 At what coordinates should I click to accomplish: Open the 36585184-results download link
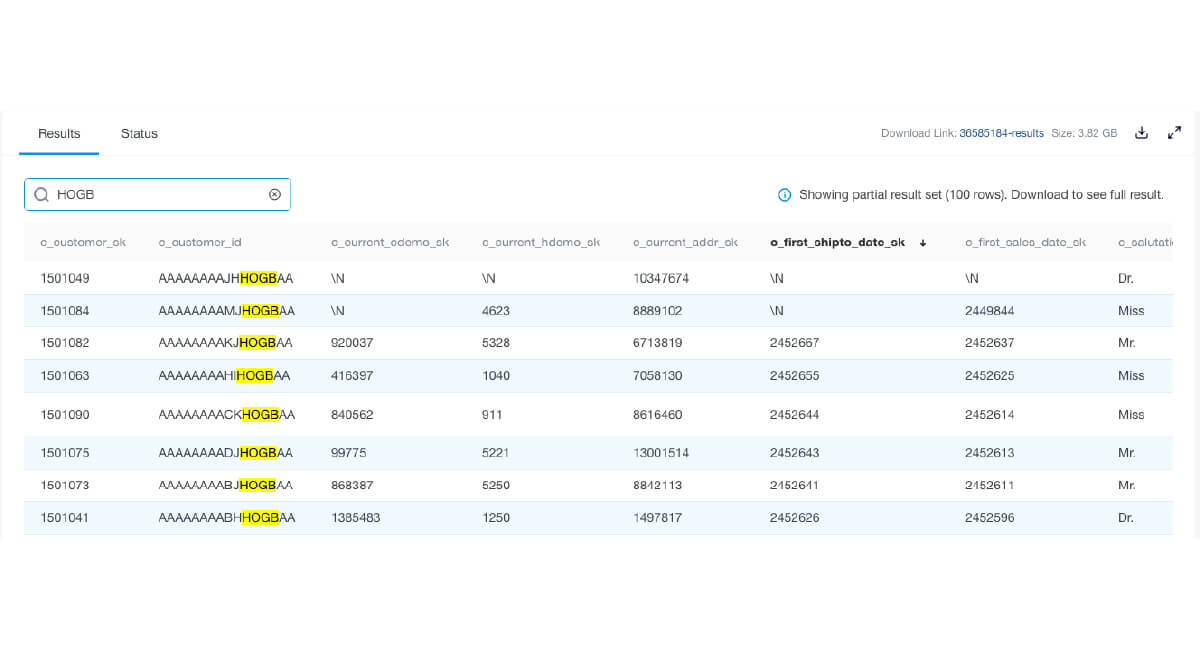point(1003,132)
